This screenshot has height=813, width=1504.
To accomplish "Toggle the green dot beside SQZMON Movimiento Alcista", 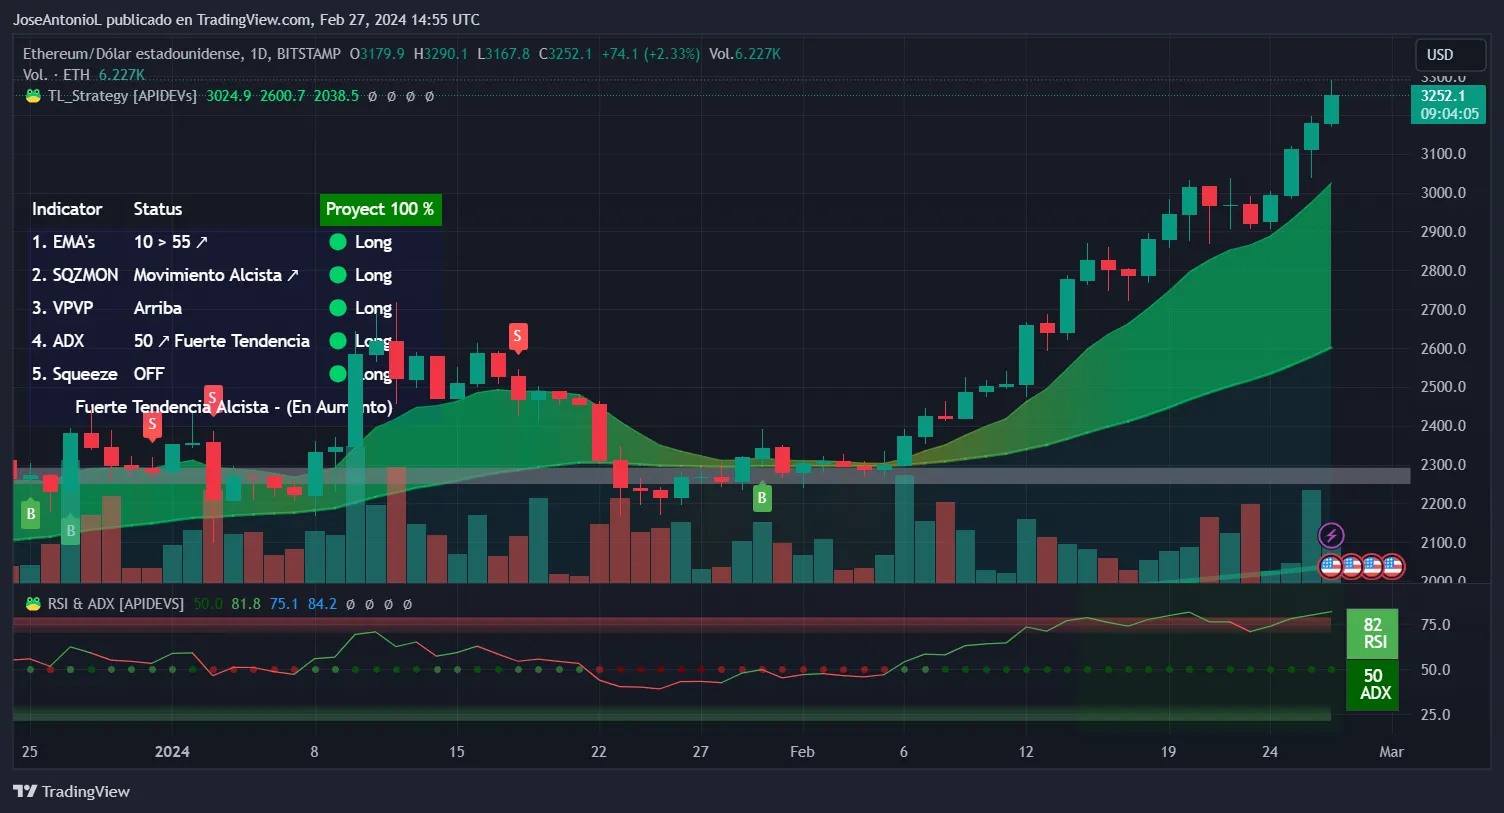I will pyautogui.click(x=337, y=275).
